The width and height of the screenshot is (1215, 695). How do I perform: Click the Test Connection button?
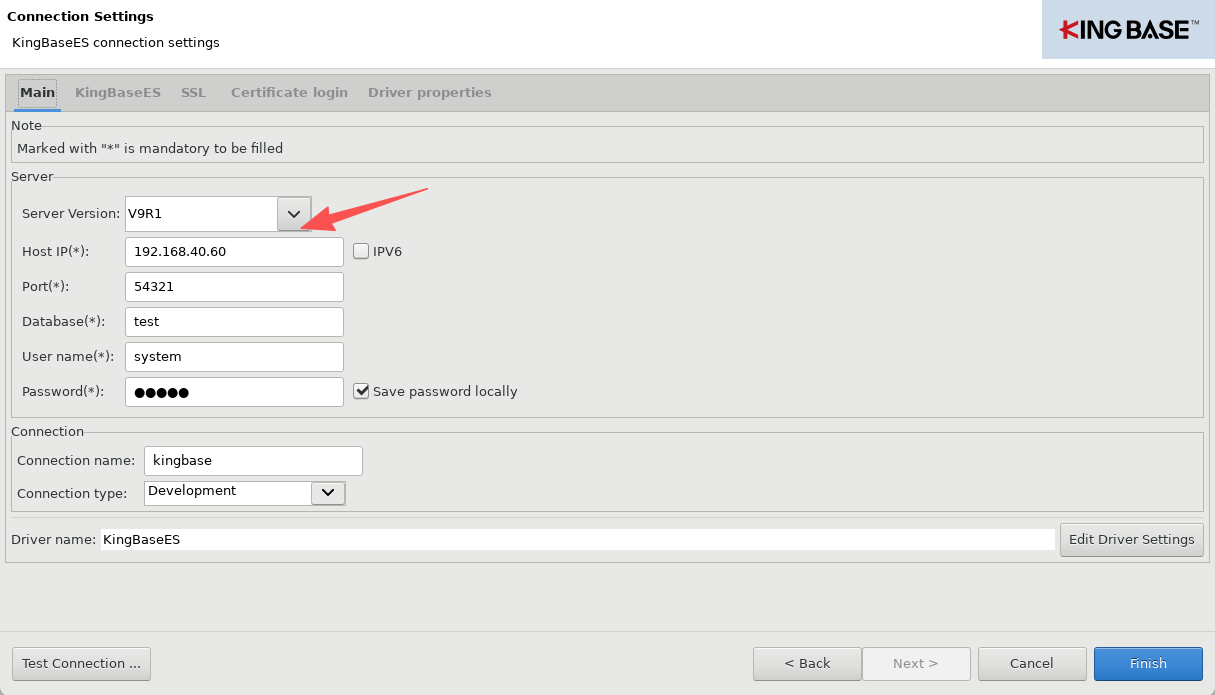tap(81, 664)
